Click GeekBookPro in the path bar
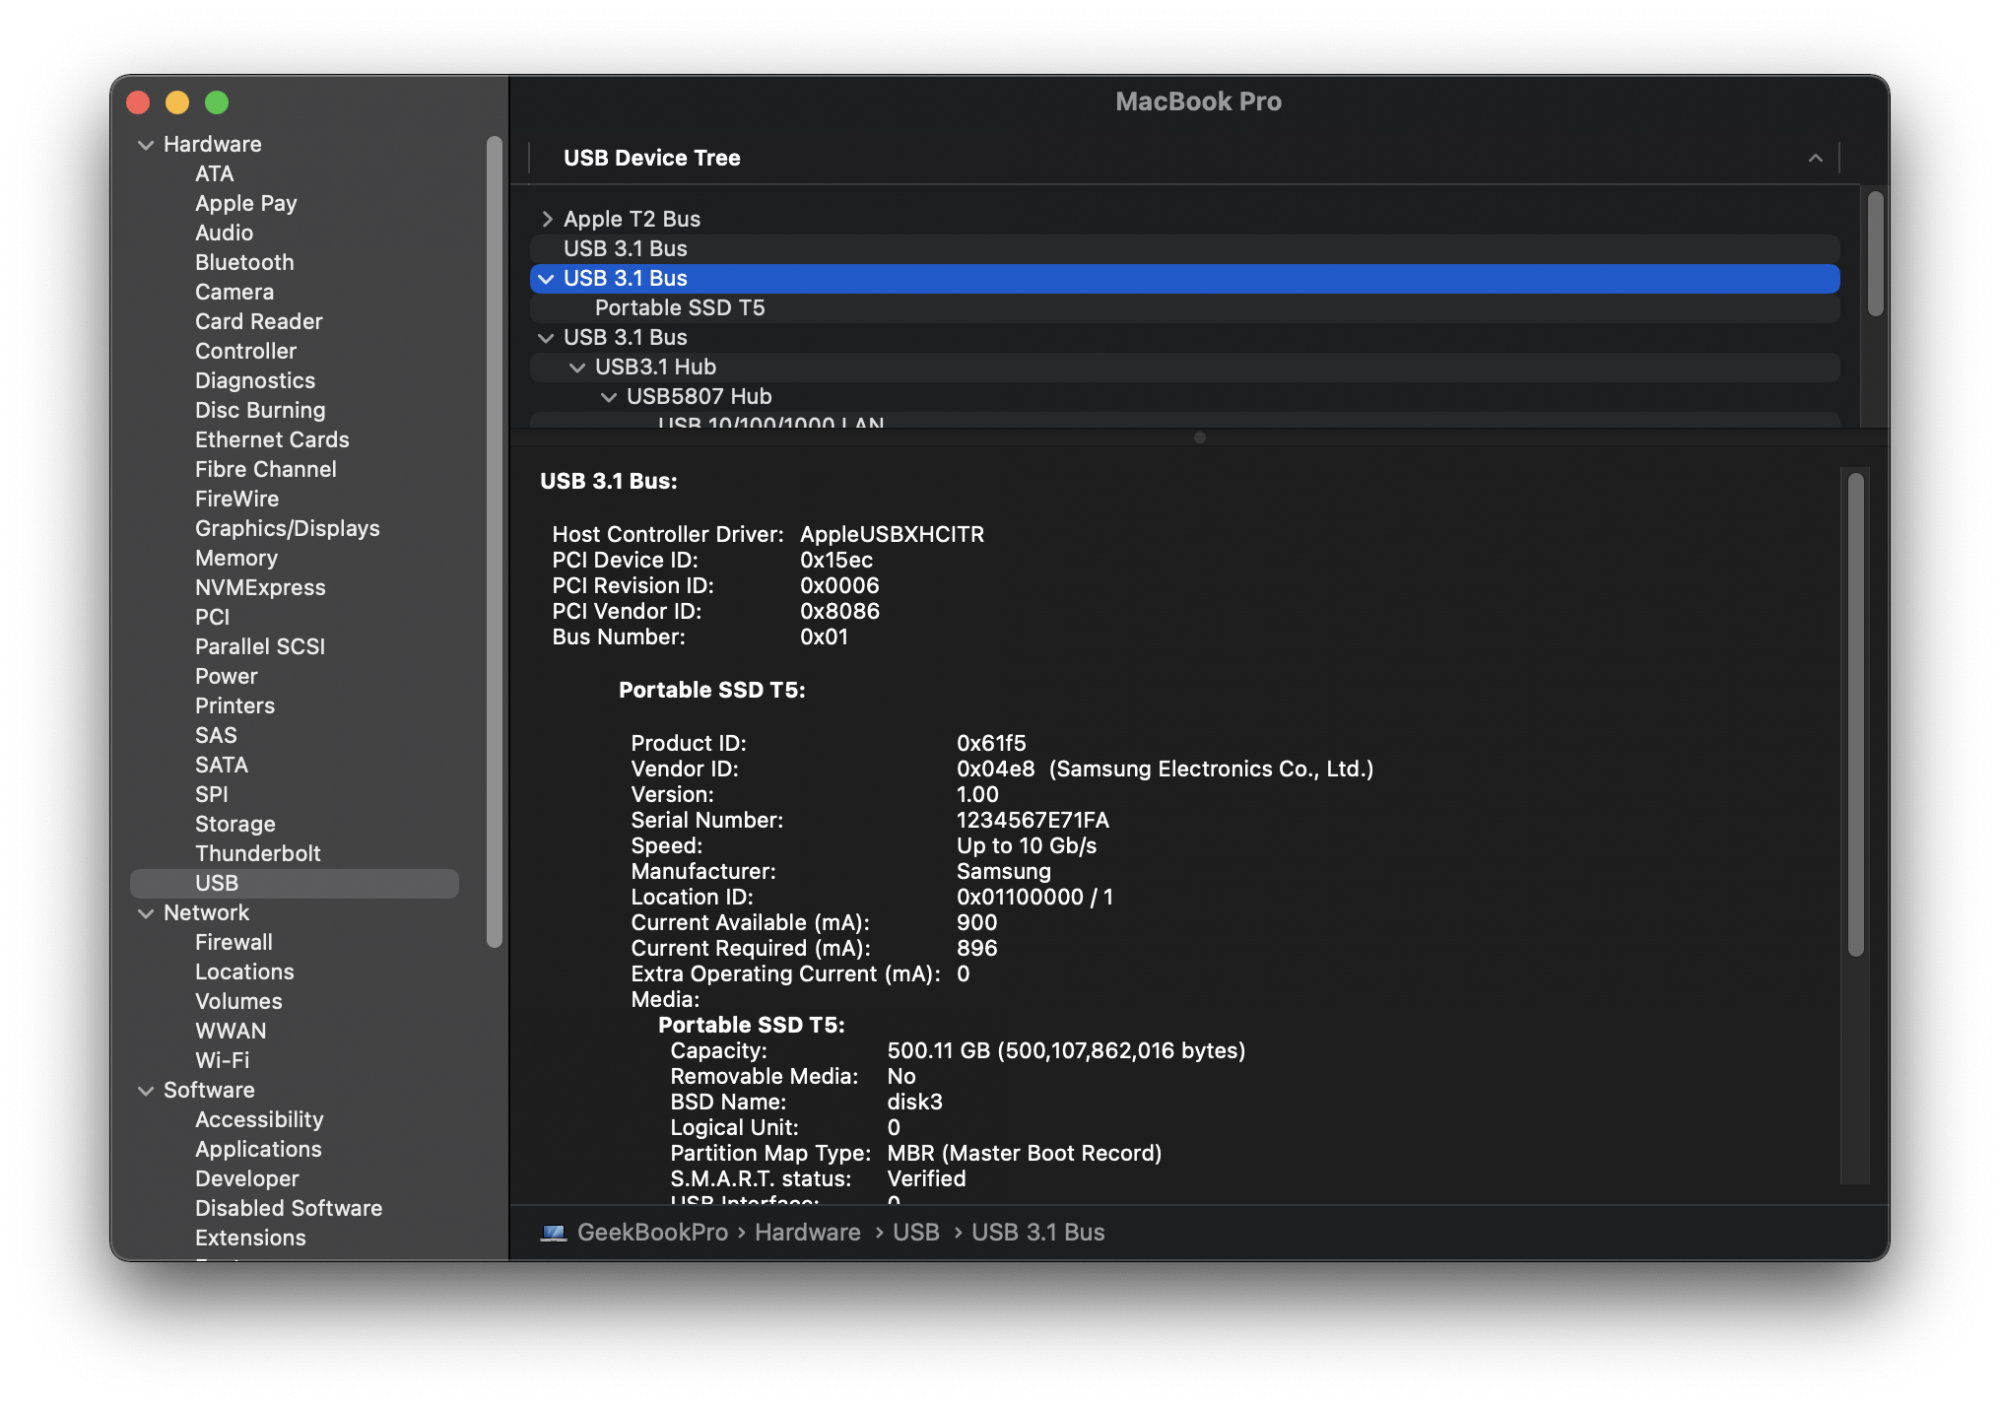Viewport: 2000px width, 1407px height. click(652, 1232)
